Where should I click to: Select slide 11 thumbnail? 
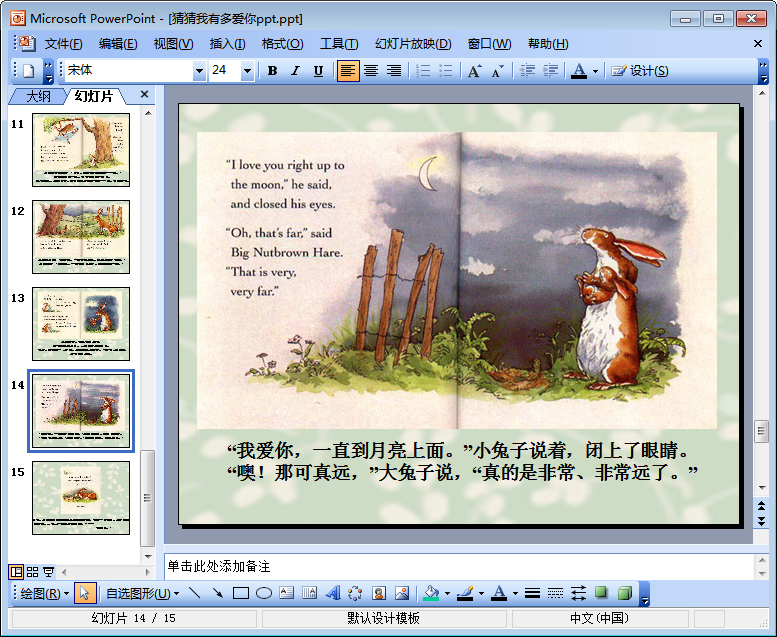81,150
